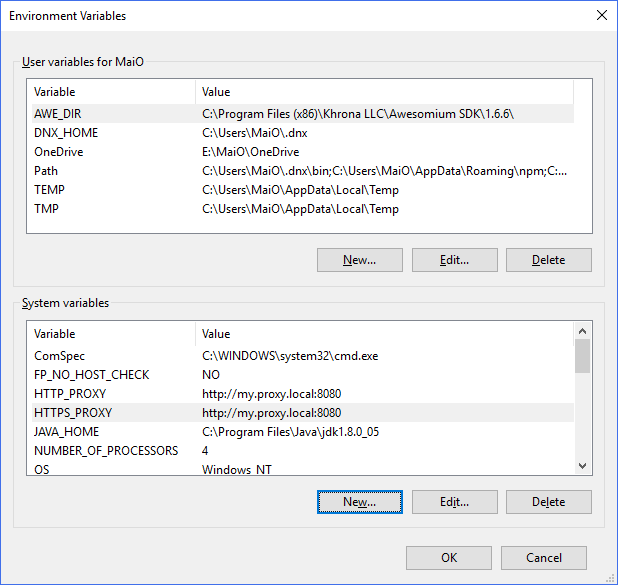The width and height of the screenshot is (618, 585).
Task: Close the Environment Variables dialog
Action: pyautogui.click(x=601, y=15)
